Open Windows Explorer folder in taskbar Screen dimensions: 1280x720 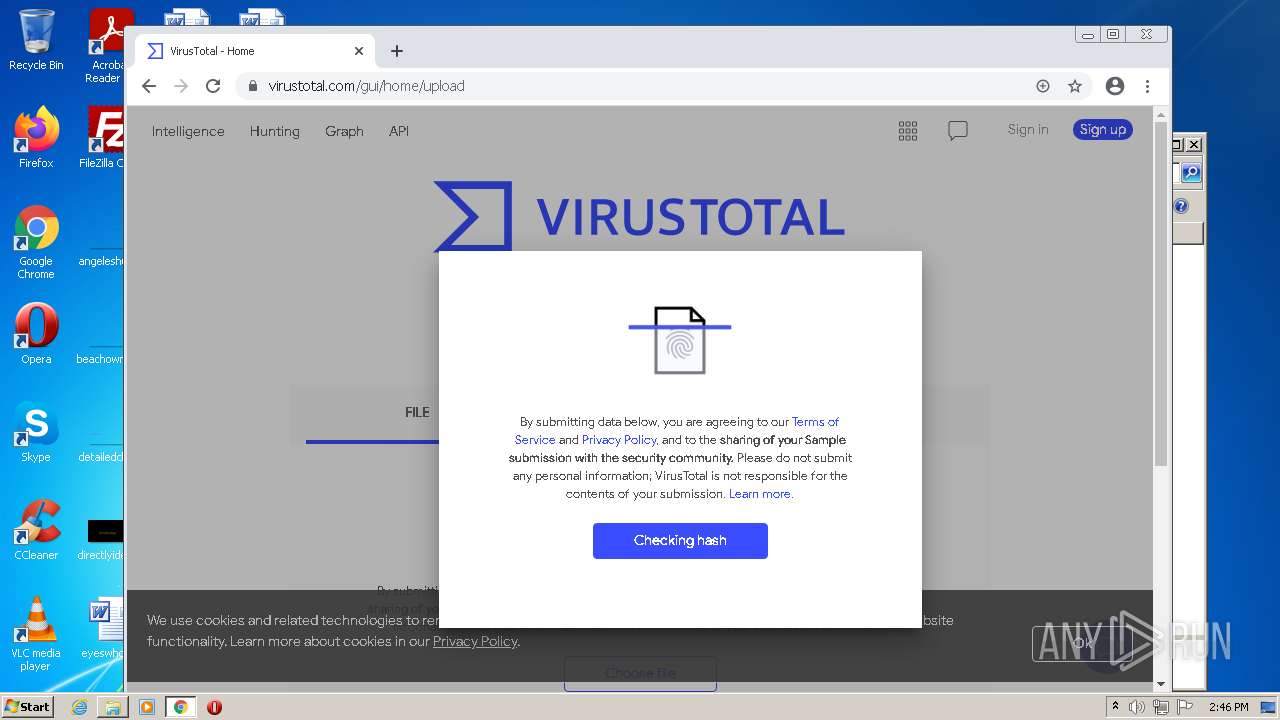point(113,707)
